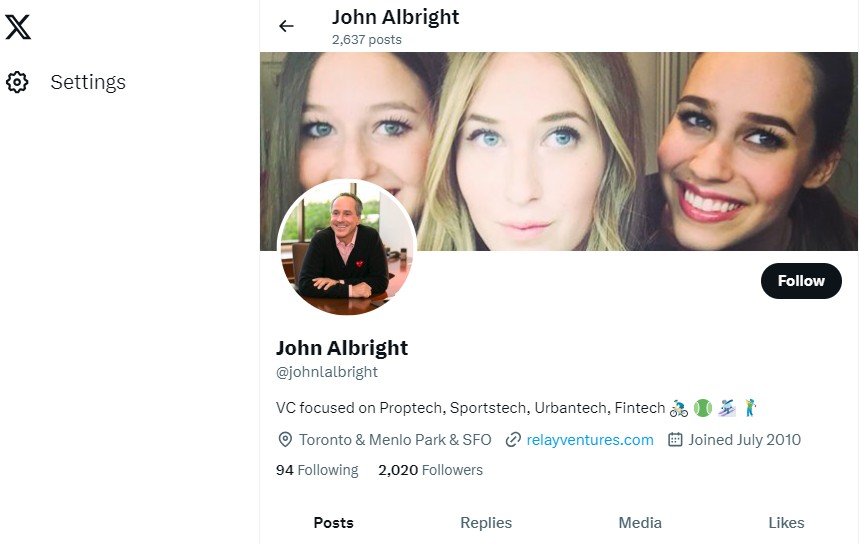
Task: Open John Albright's profile picture
Action: tap(347, 248)
